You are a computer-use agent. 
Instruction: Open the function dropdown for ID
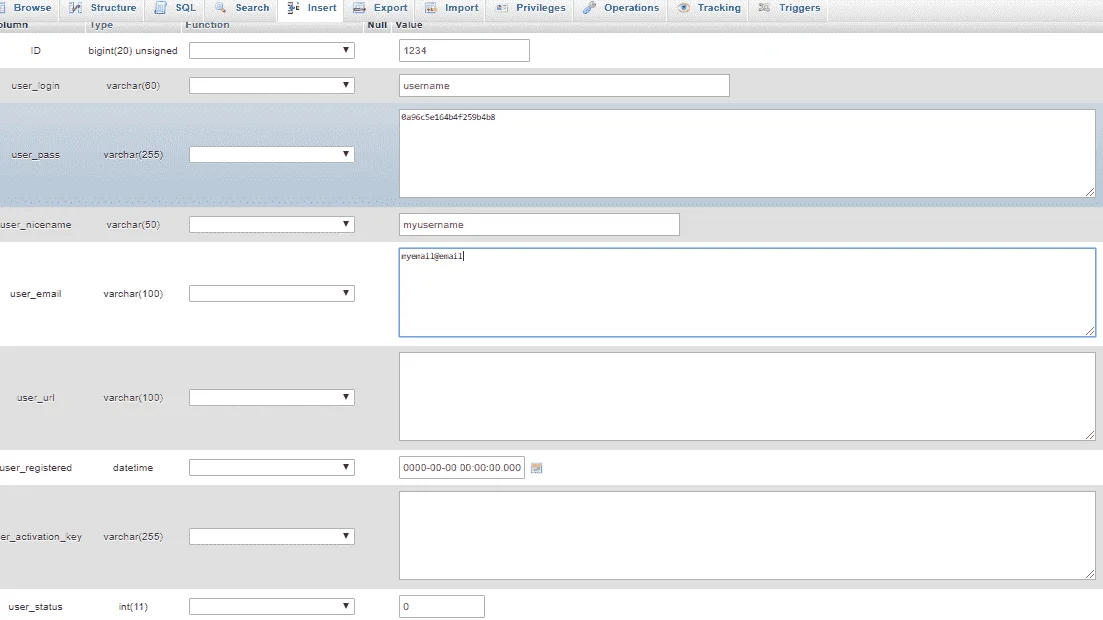272,51
